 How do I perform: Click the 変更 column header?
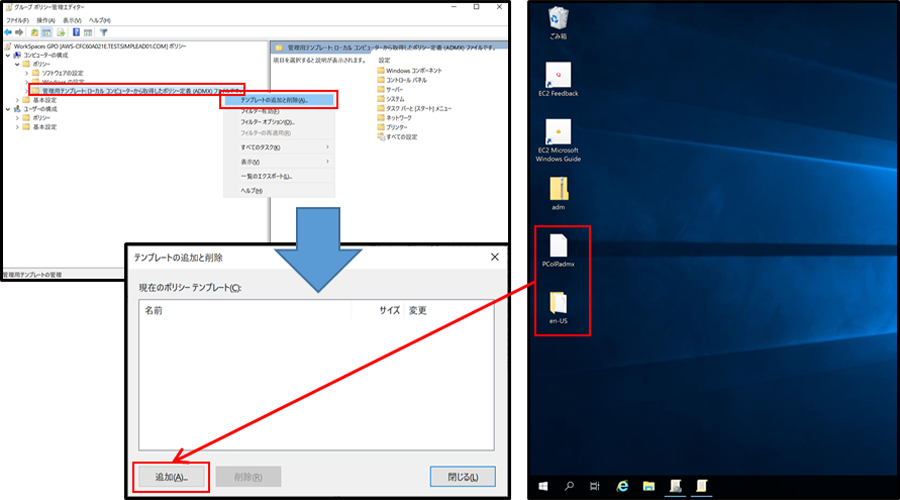coord(449,311)
